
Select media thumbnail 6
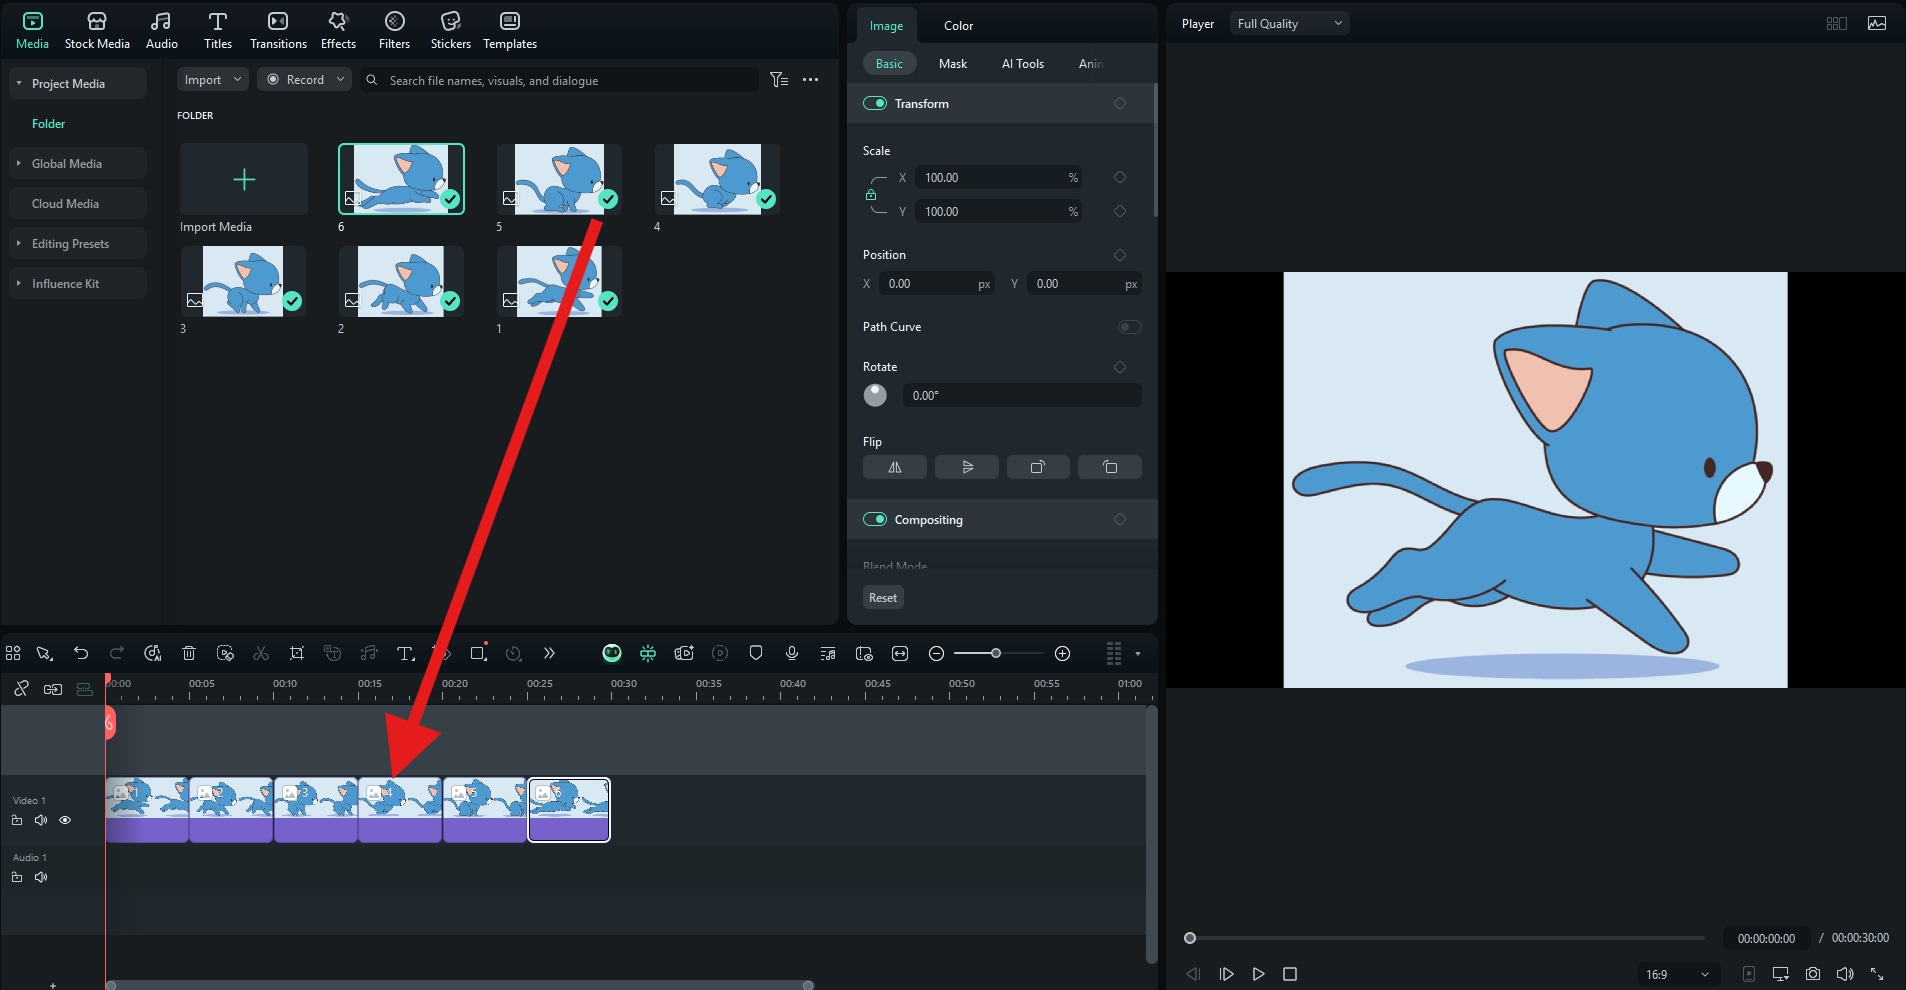pos(401,178)
